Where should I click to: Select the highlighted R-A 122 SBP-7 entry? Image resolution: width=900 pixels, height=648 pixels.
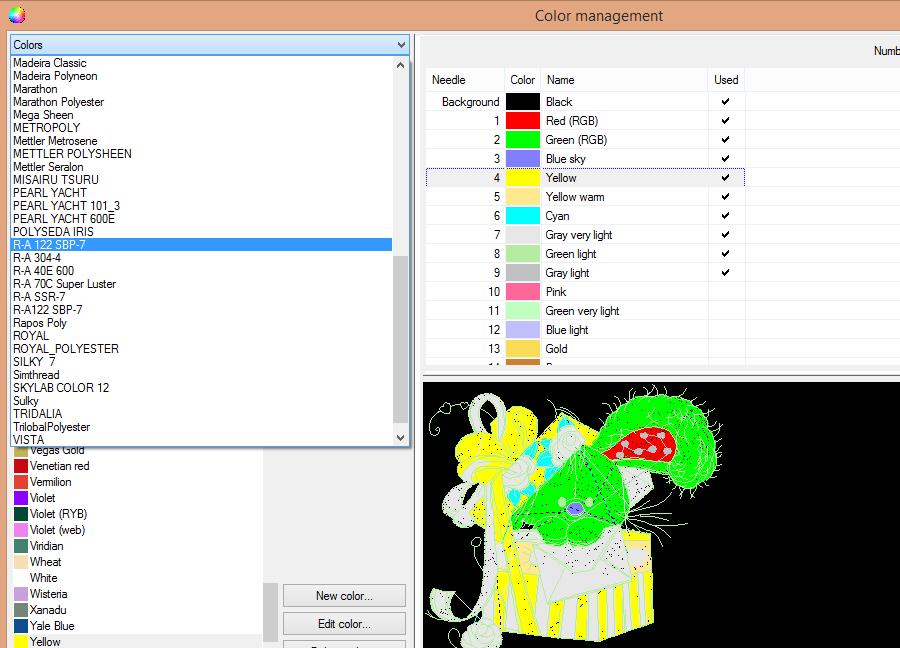coord(201,245)
